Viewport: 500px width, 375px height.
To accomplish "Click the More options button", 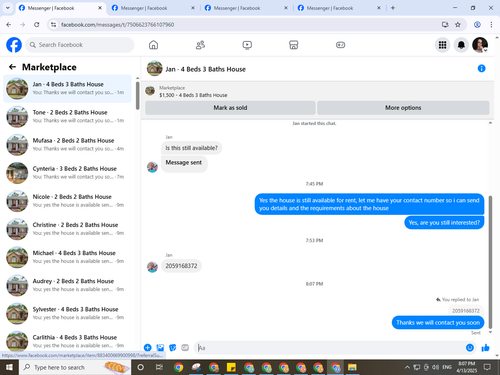I will pos(403,108).
